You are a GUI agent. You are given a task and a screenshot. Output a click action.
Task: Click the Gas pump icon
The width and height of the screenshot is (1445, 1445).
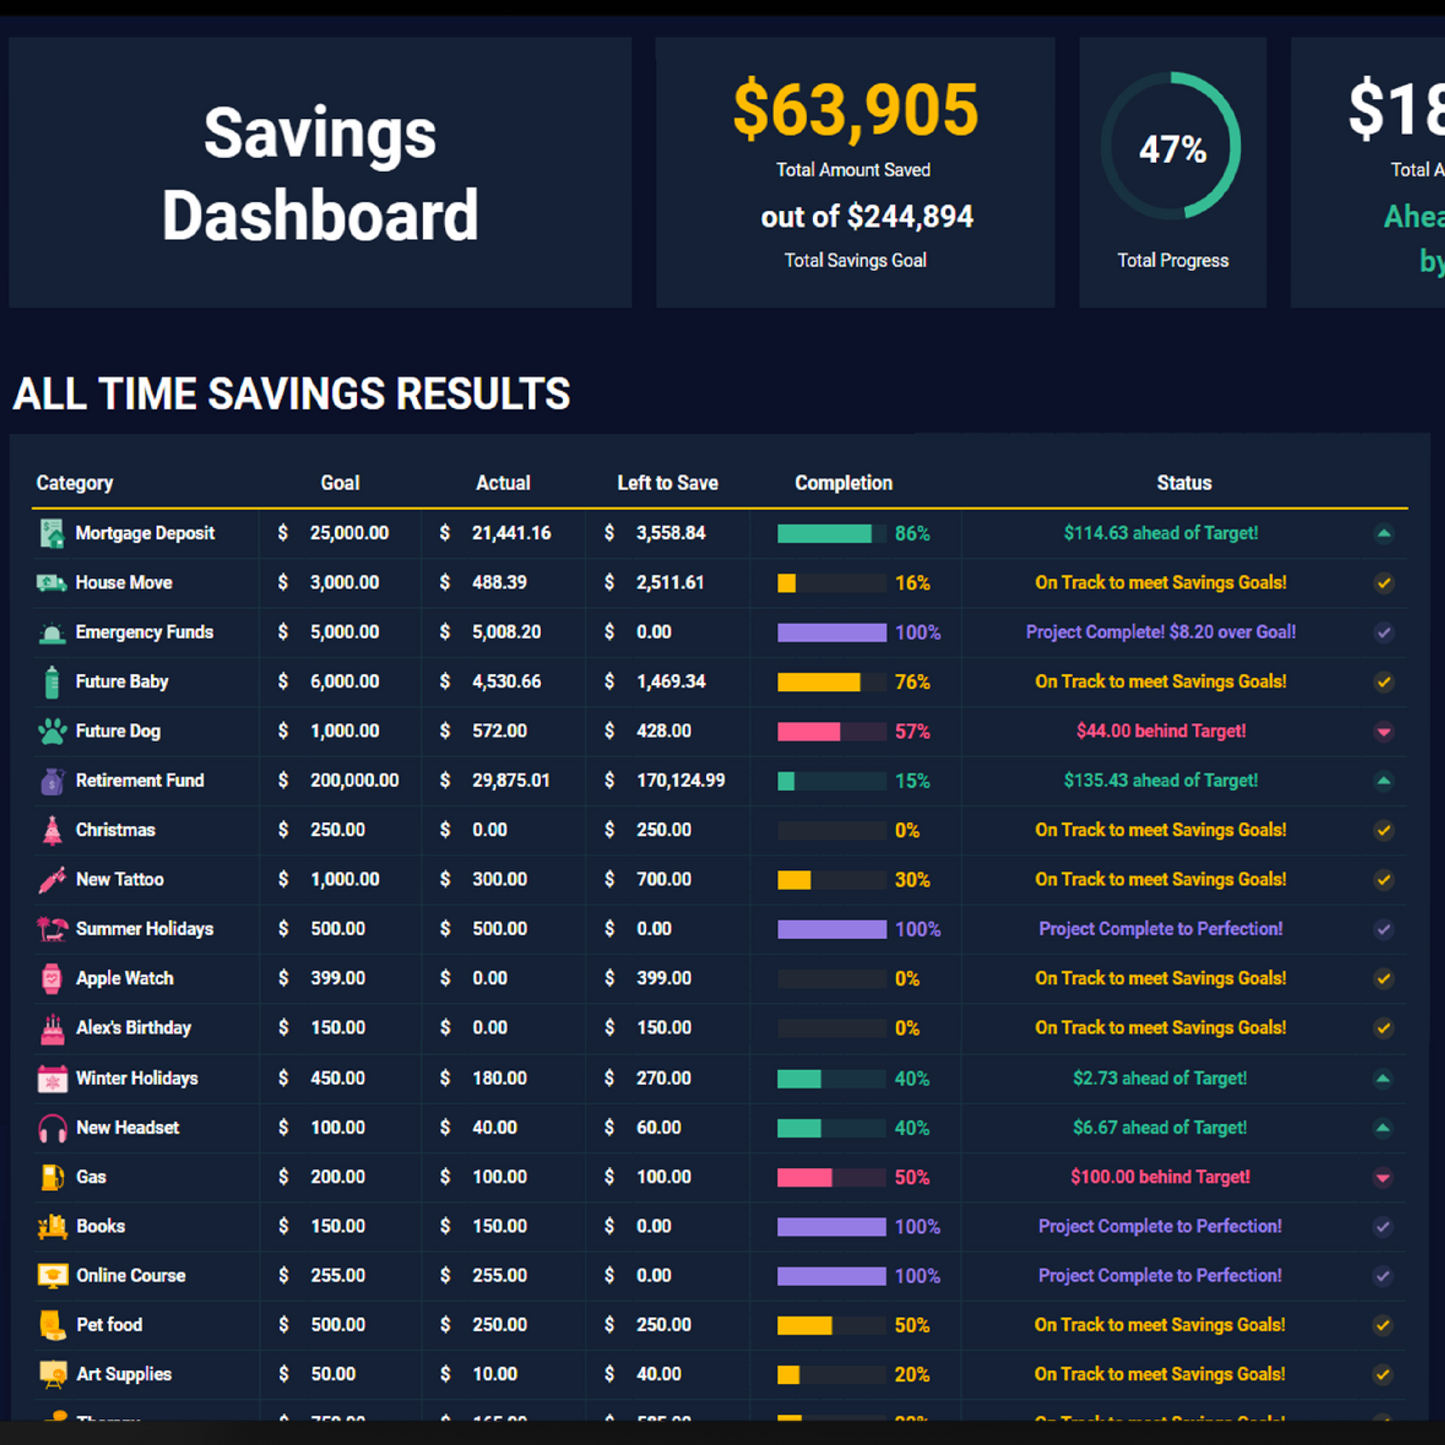click(x=52, y=1177)
